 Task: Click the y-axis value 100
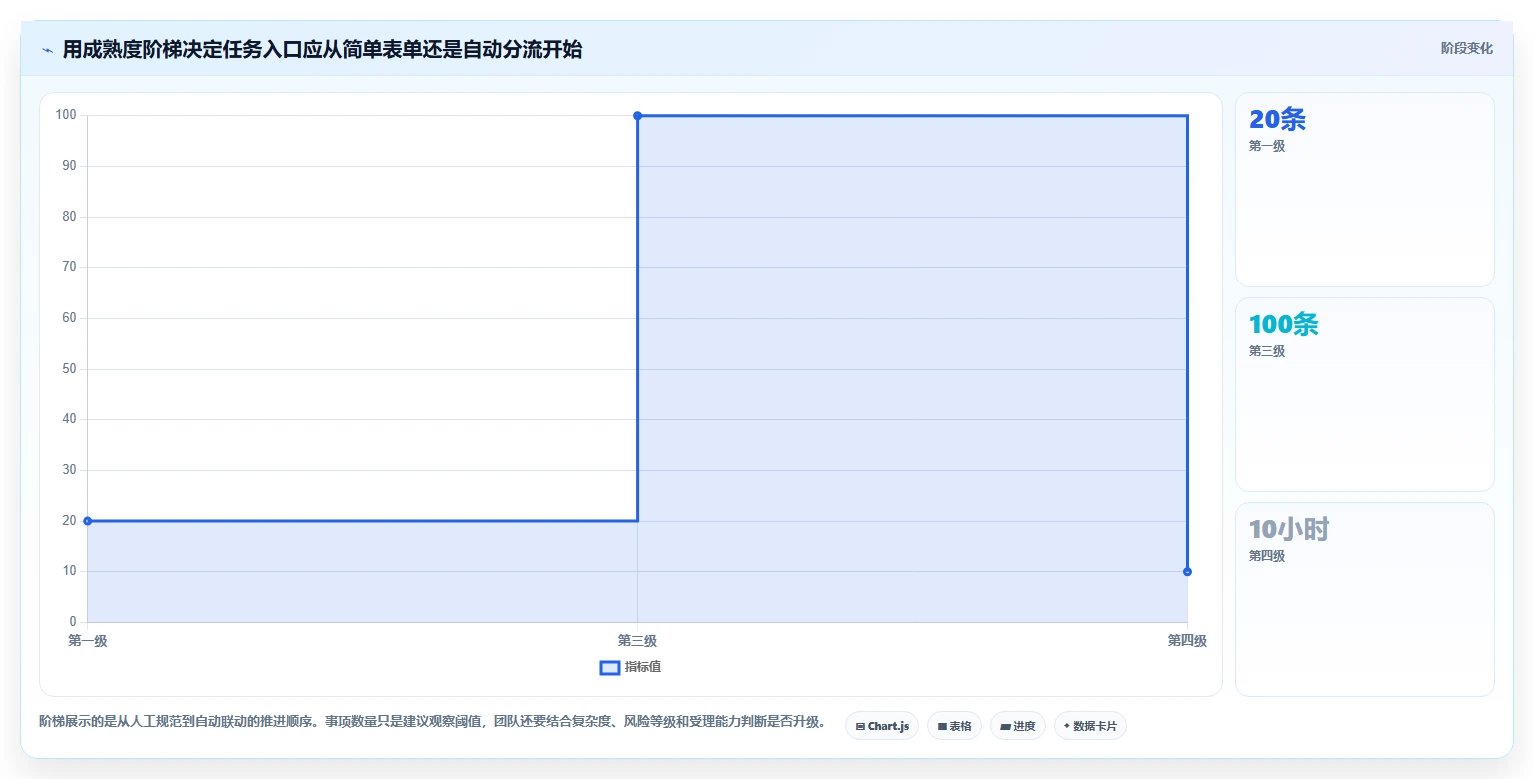66,115
